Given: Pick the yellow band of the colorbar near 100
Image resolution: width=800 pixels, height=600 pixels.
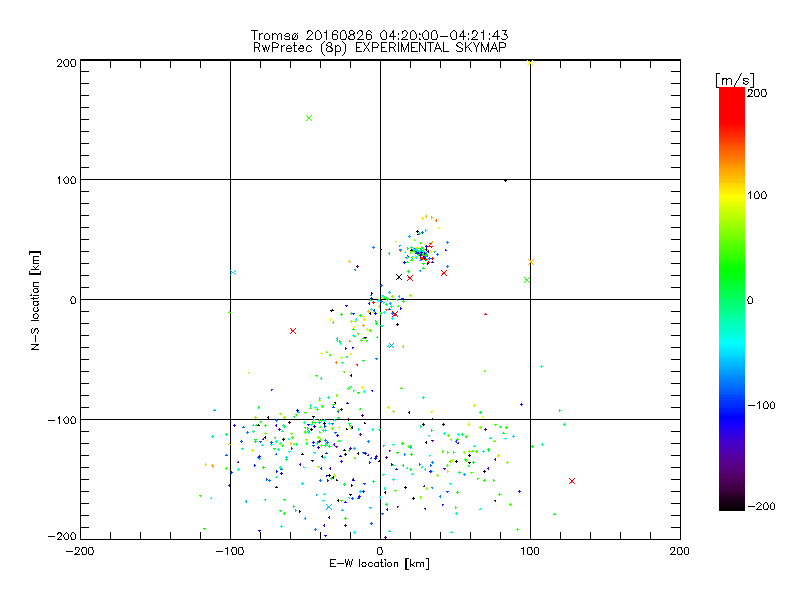Looking at the screenshot, I should click(x=732, y=195).
